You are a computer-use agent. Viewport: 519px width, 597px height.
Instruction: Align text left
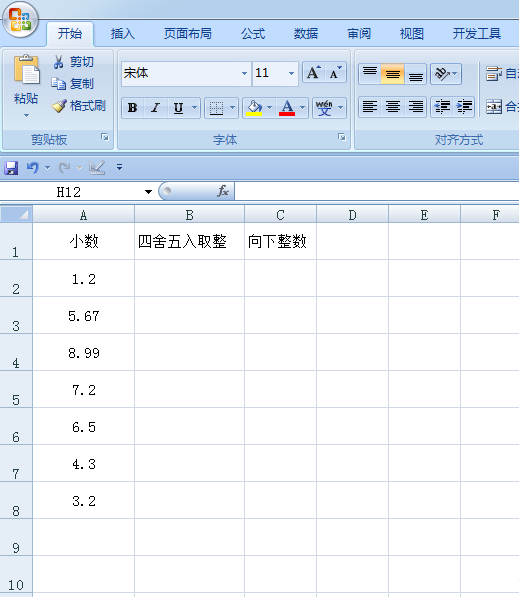[x=370, y=107]
